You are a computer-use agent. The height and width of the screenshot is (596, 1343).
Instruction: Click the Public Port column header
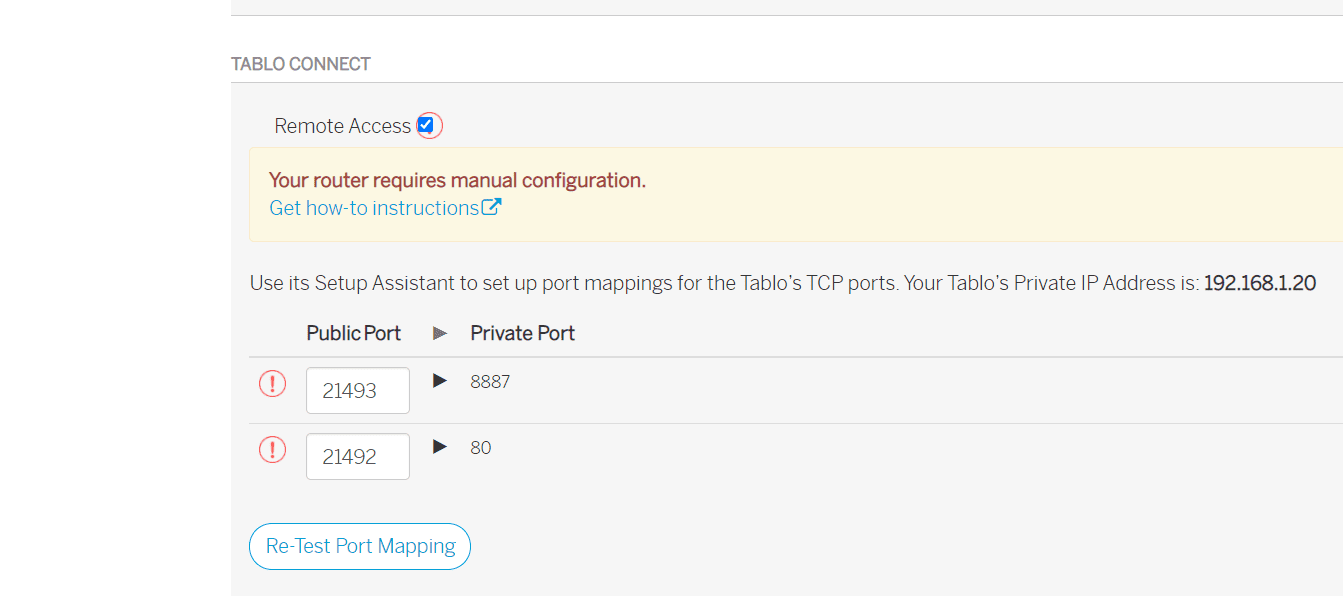pyautogui.click(x=353, y=333)
